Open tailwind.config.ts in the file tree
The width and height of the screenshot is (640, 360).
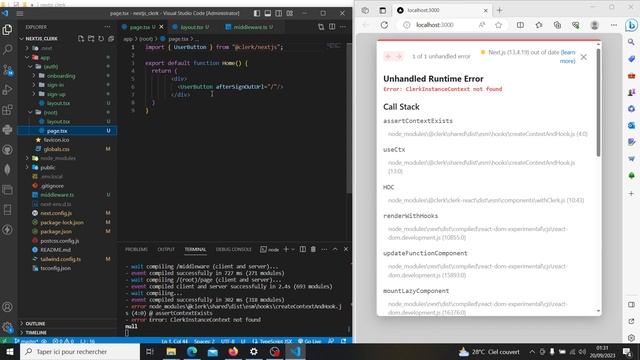click(60, 259)
